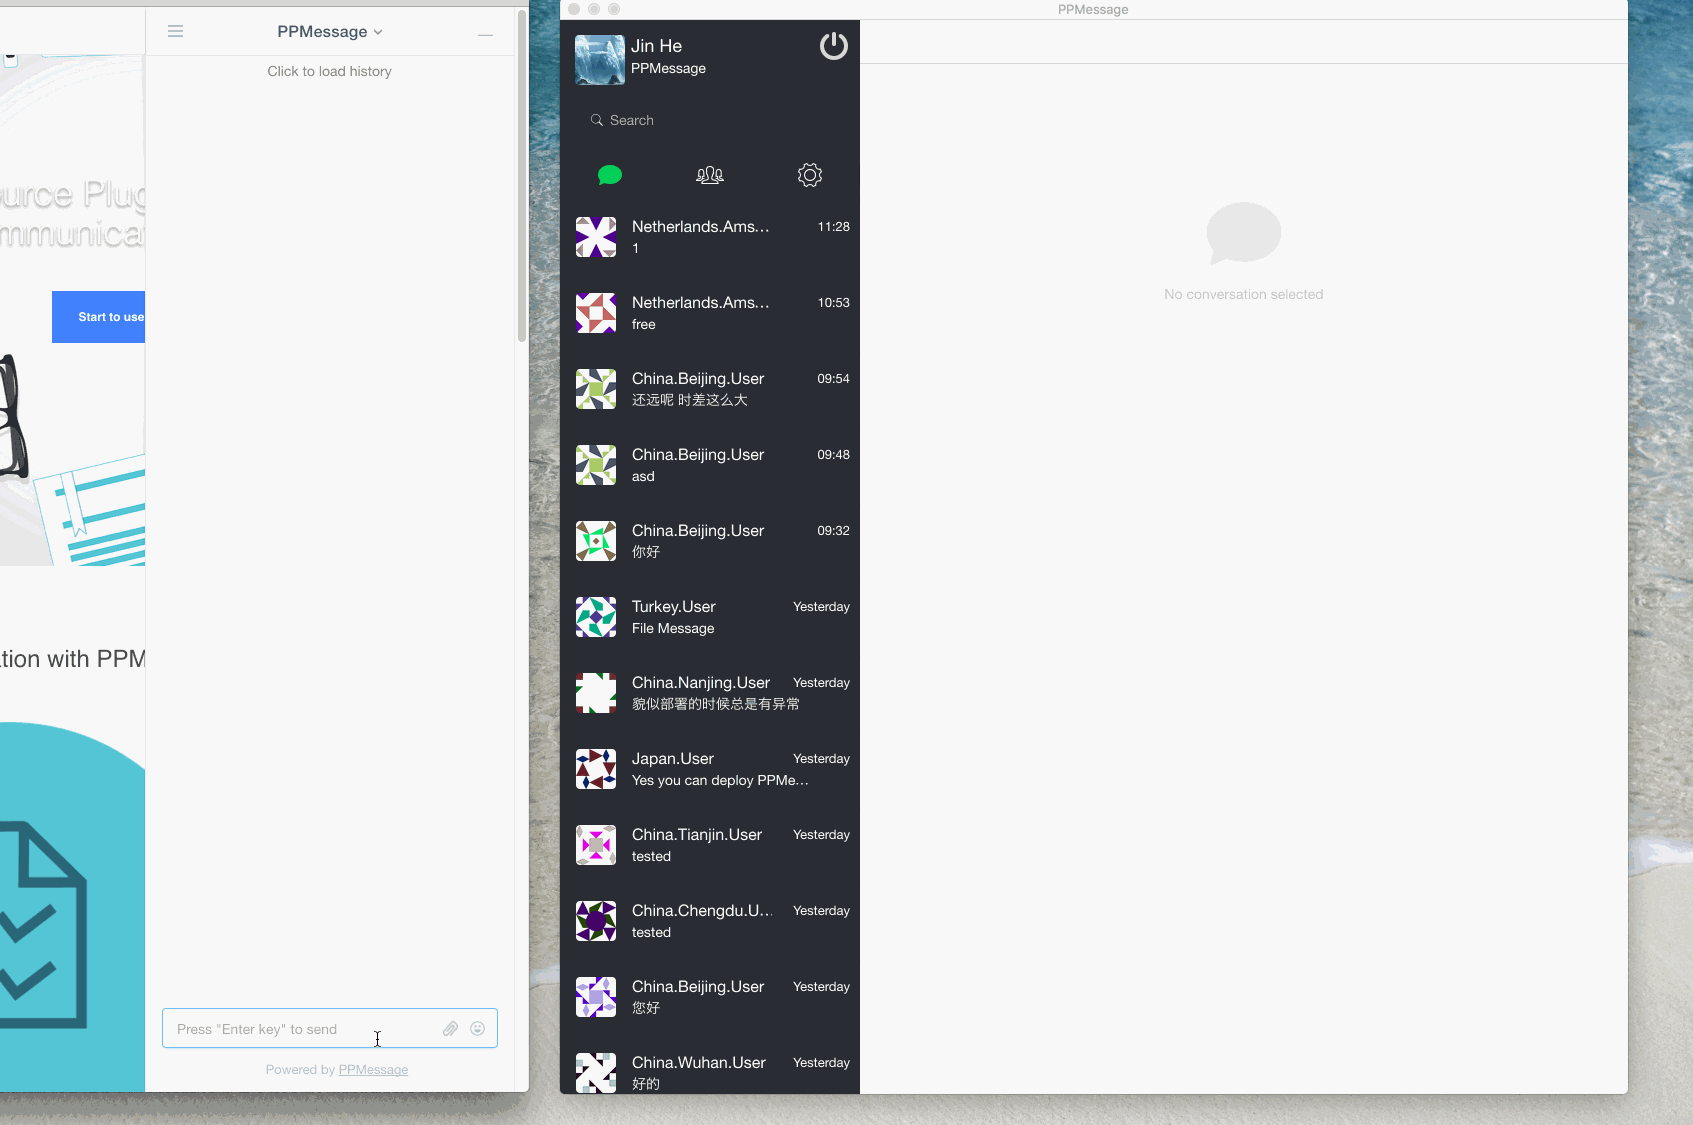
Task: Click avatar of Netherlands.Ams 10:53 chat
Action: 596,313
